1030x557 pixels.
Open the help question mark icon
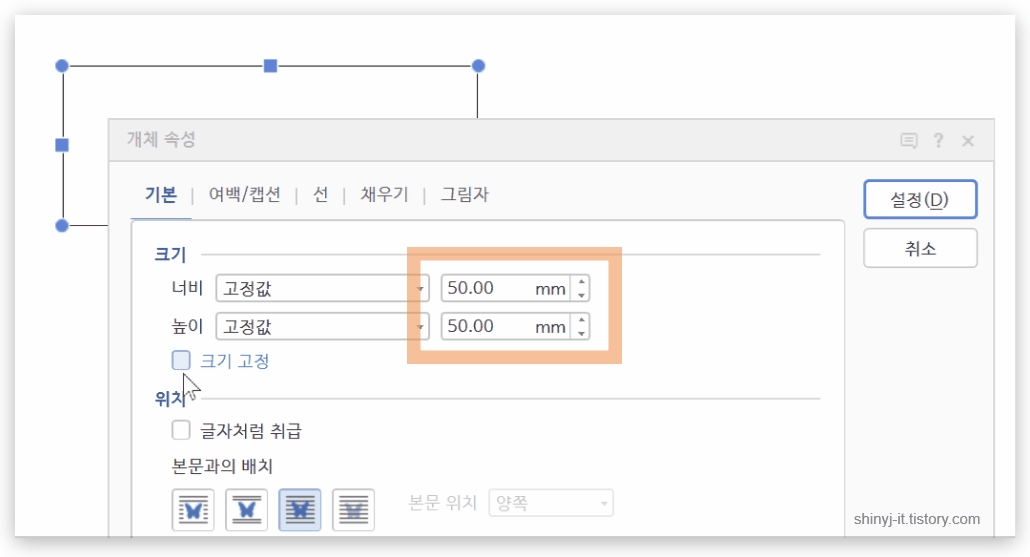pos(938,141)
